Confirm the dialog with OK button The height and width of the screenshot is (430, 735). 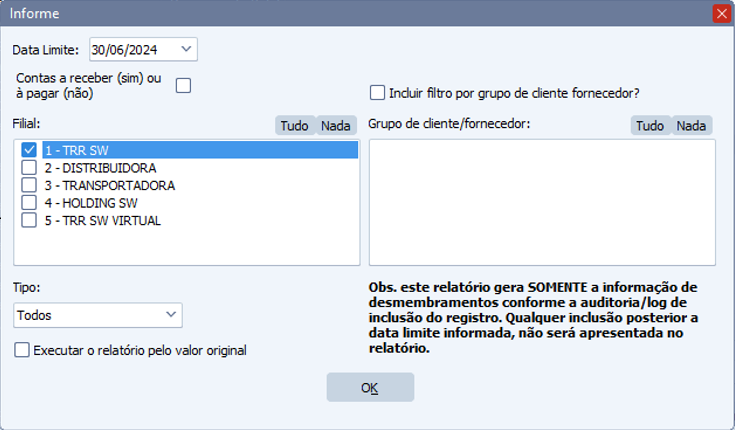370,387
